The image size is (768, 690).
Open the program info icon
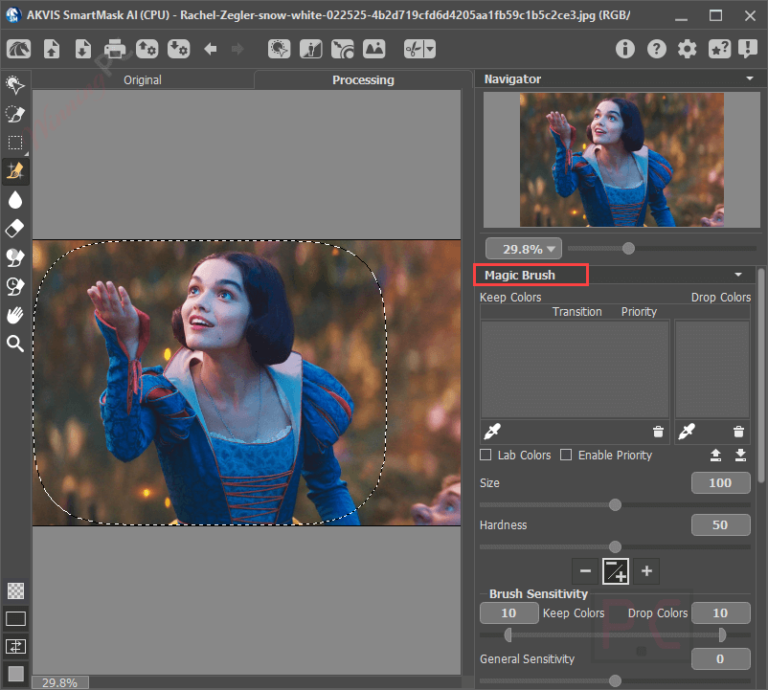(625, 49)
